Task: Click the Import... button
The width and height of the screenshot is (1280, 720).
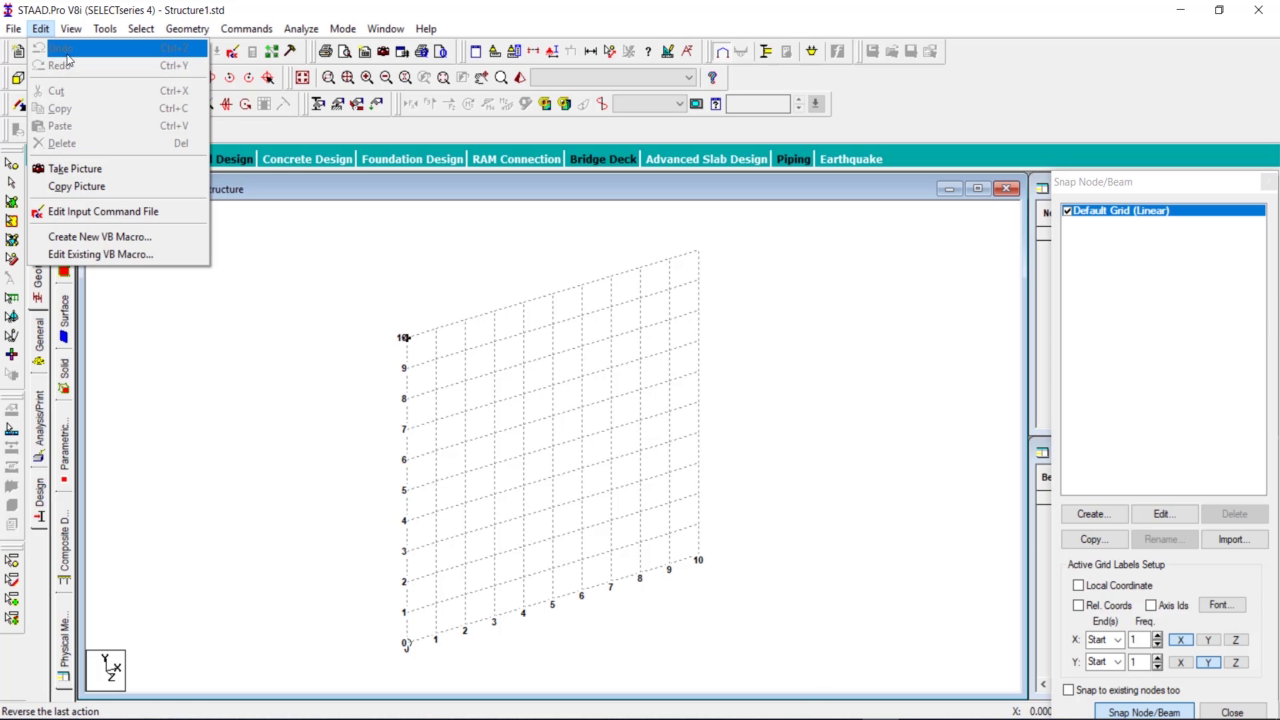Action: click(1234, 539)
